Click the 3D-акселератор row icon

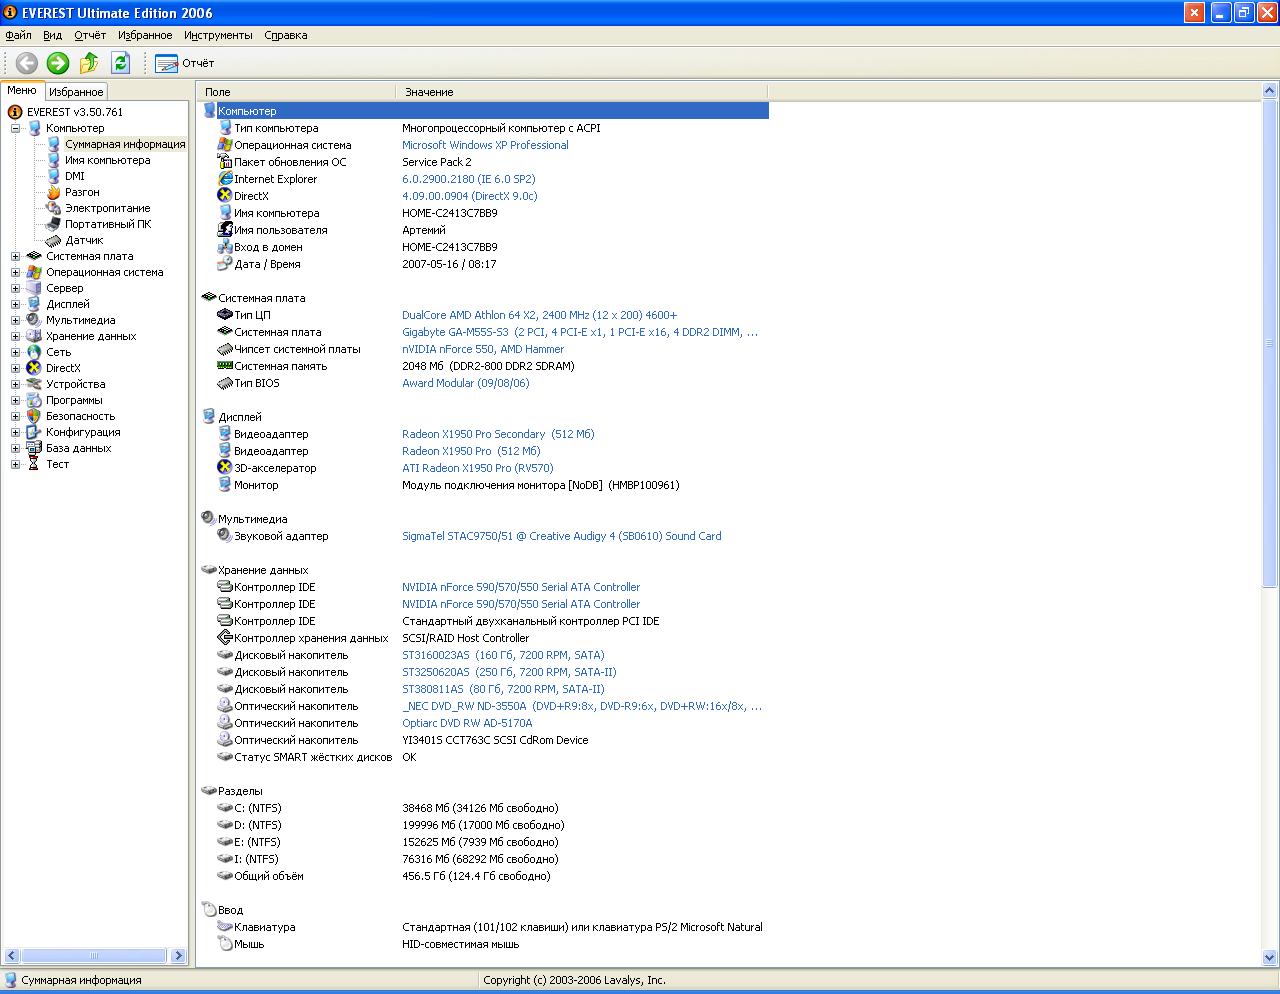[x=225, y=468]
